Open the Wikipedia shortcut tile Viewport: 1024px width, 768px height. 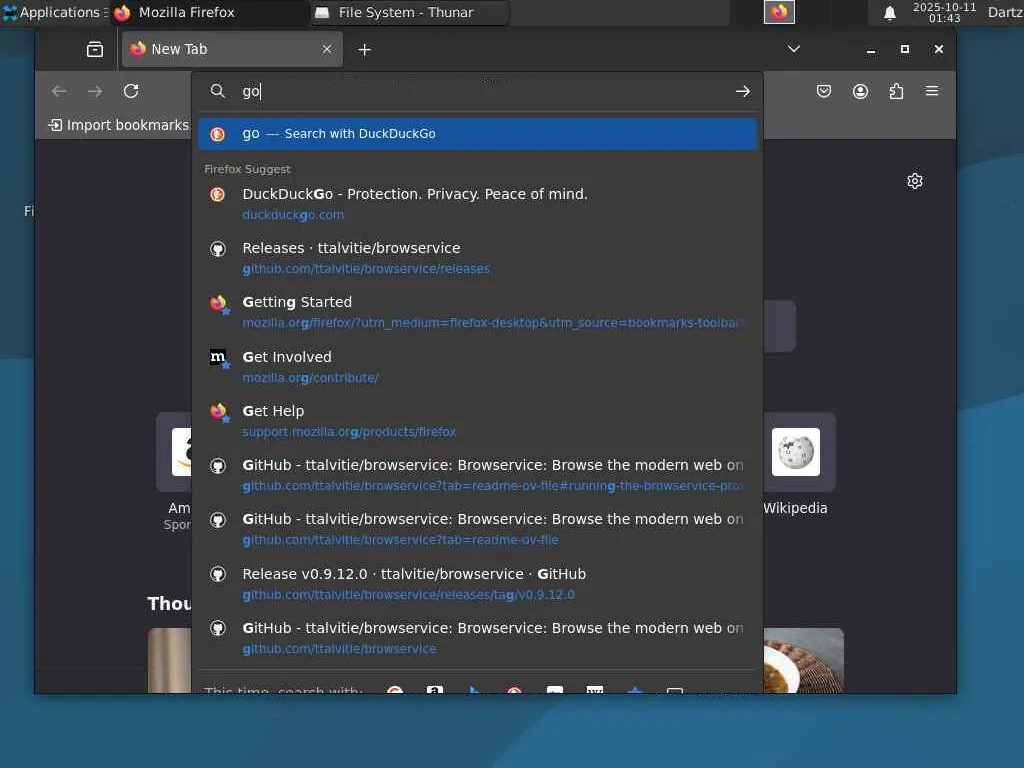(x=795, y=452)
